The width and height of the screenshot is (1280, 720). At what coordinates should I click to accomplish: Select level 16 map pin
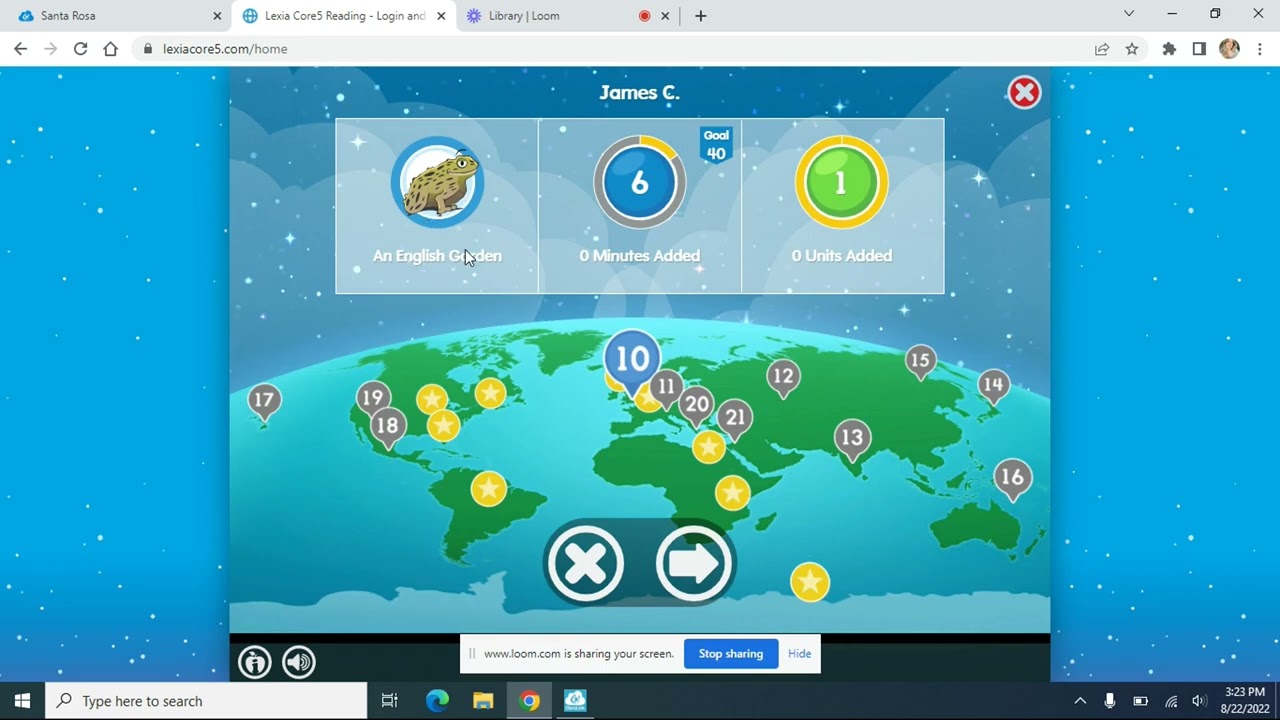point(1012,479)
